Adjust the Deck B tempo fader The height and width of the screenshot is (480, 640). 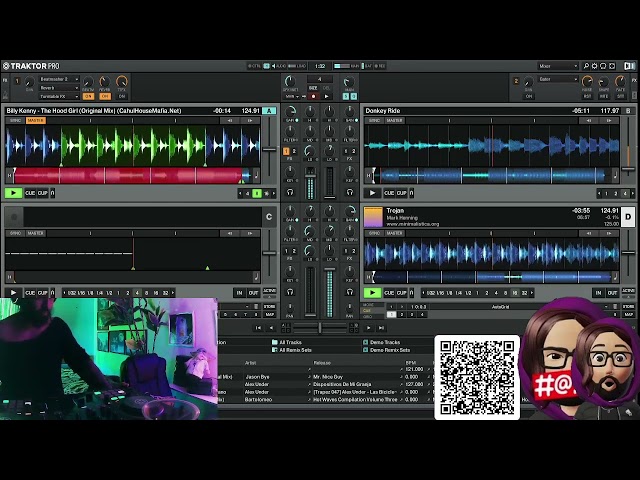[x=628, y=168]
